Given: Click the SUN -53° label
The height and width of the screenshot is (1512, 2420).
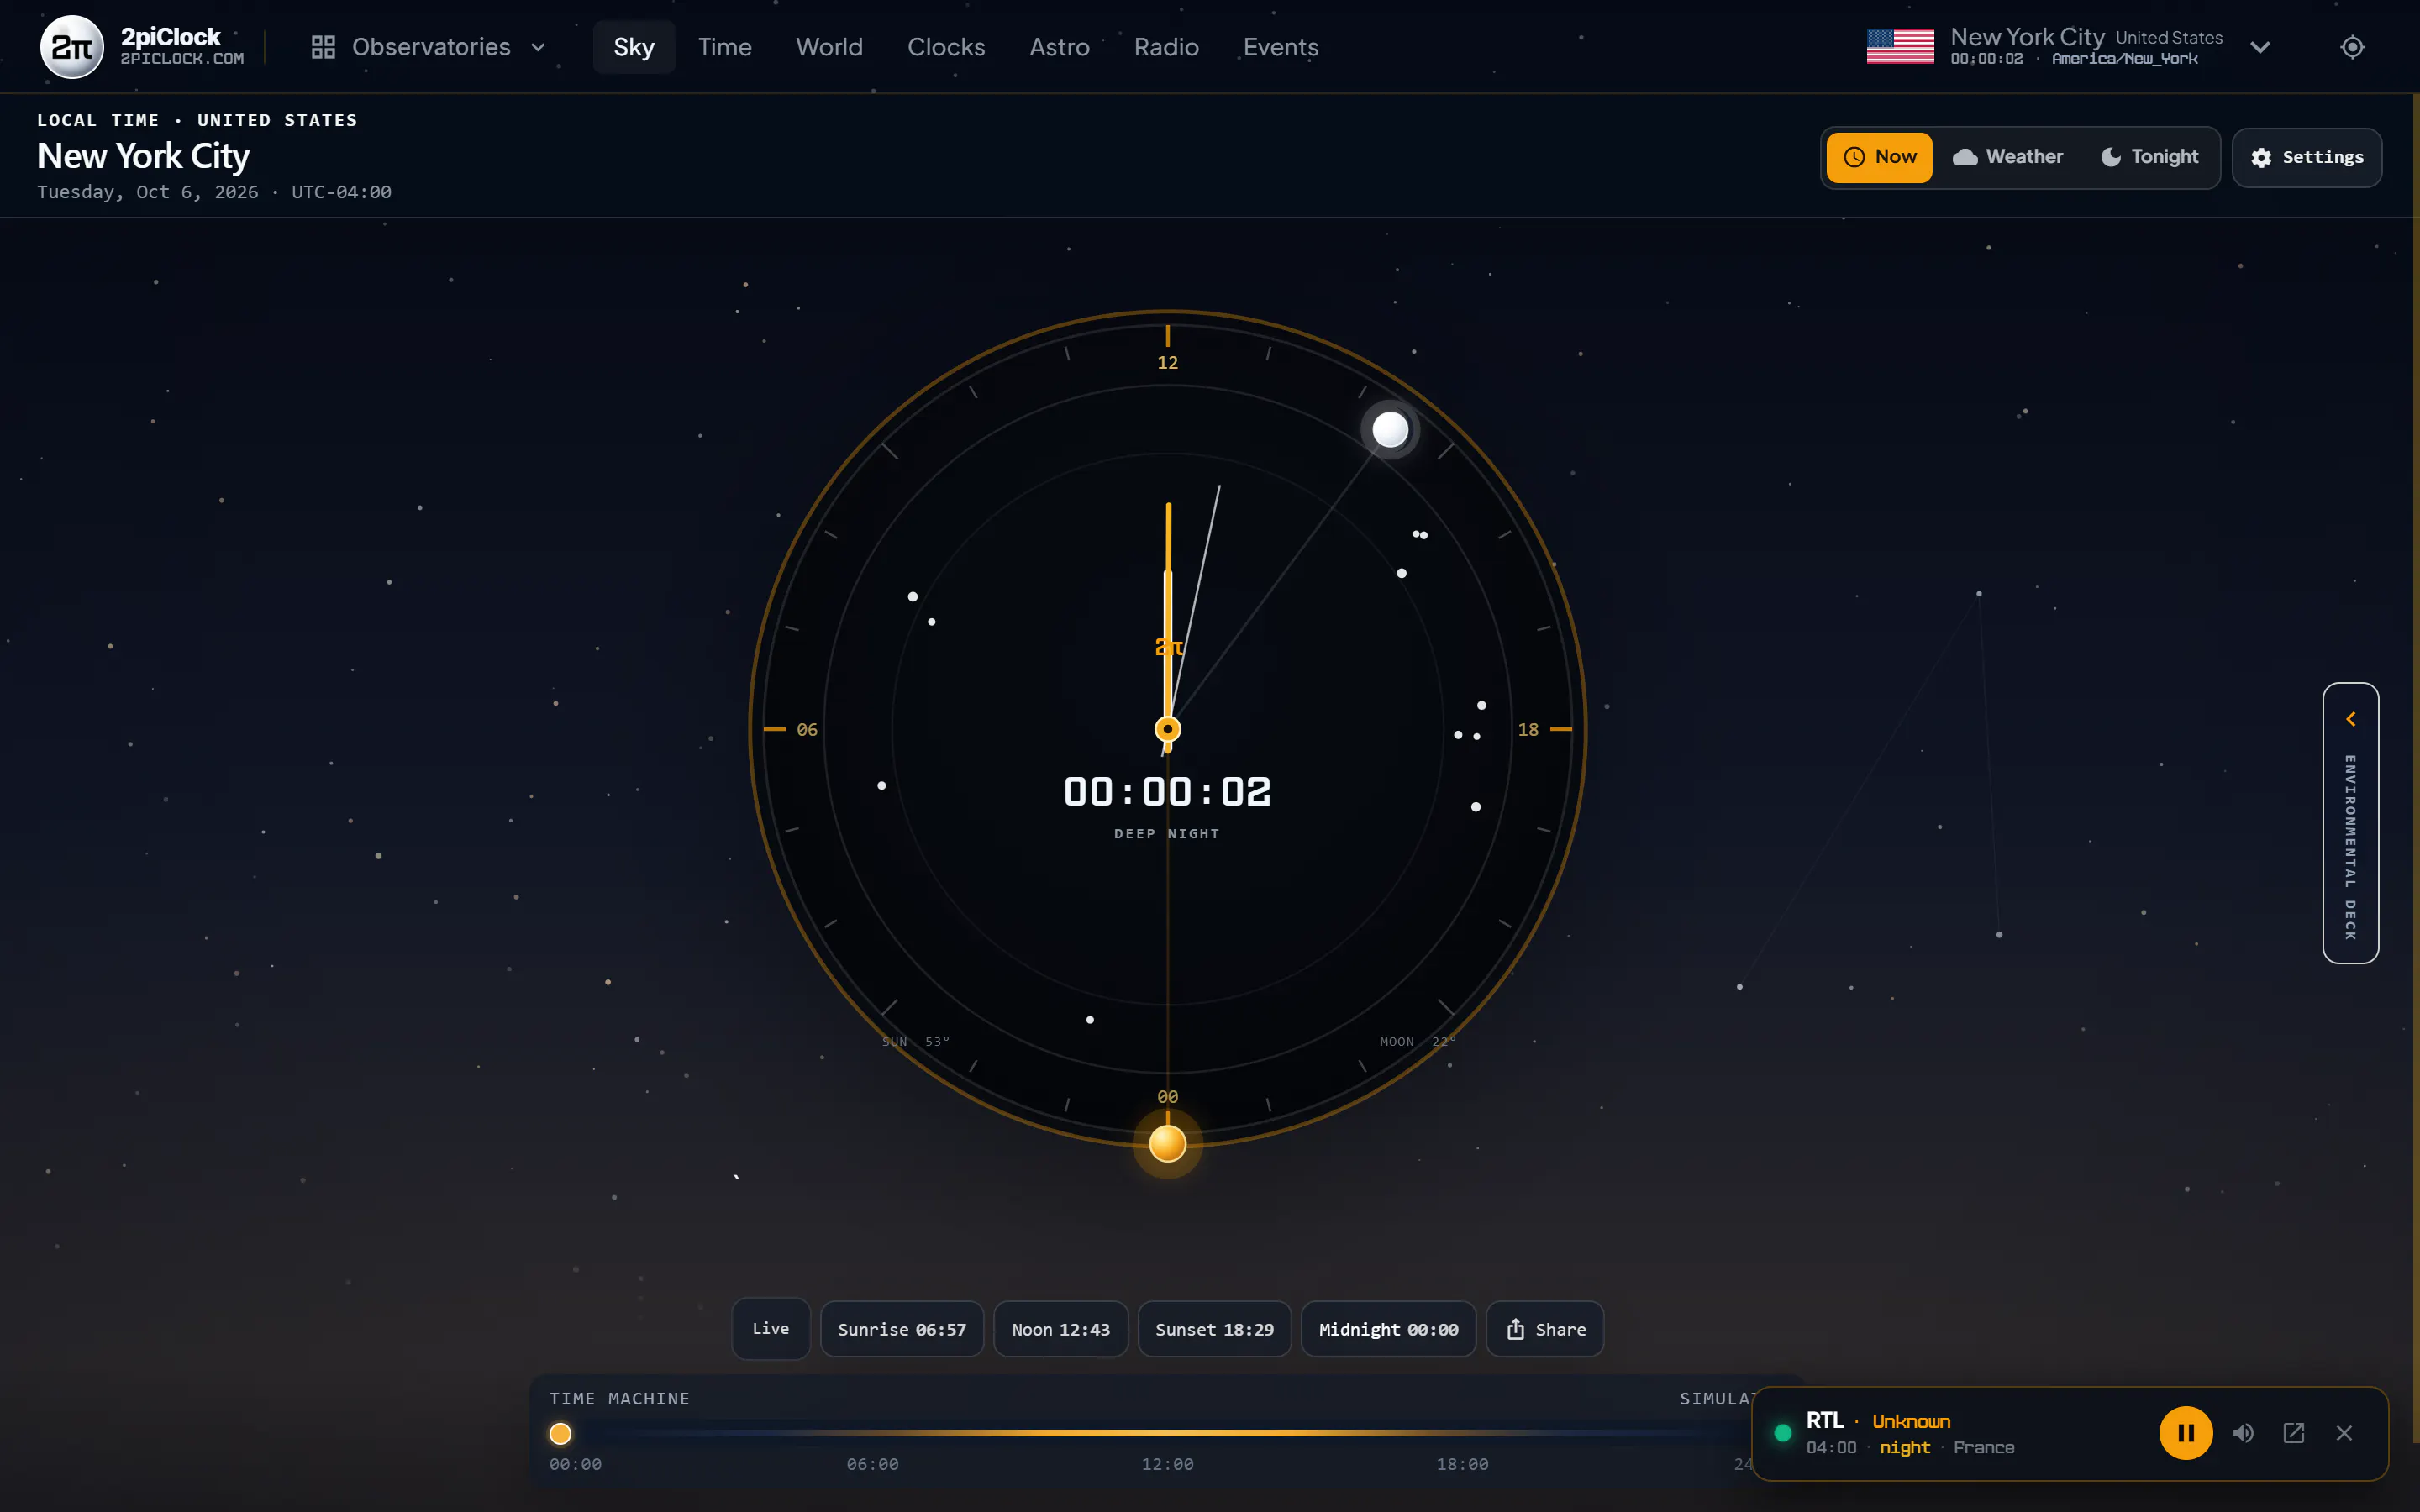Looking at the screenshot, I should pyautogui.click(x=915, y=1041).
